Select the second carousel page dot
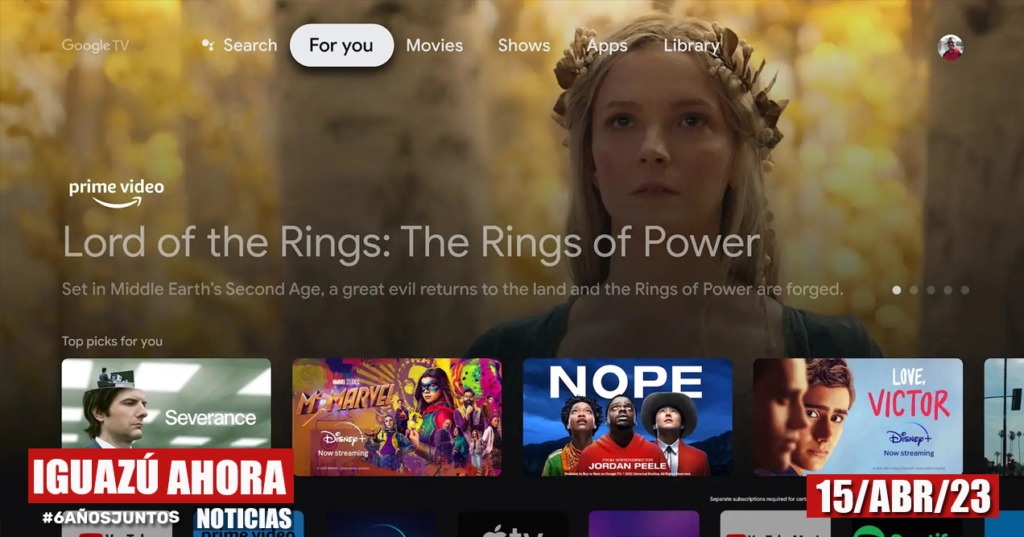Screen dimensions: 1024x537 (914, 289)
